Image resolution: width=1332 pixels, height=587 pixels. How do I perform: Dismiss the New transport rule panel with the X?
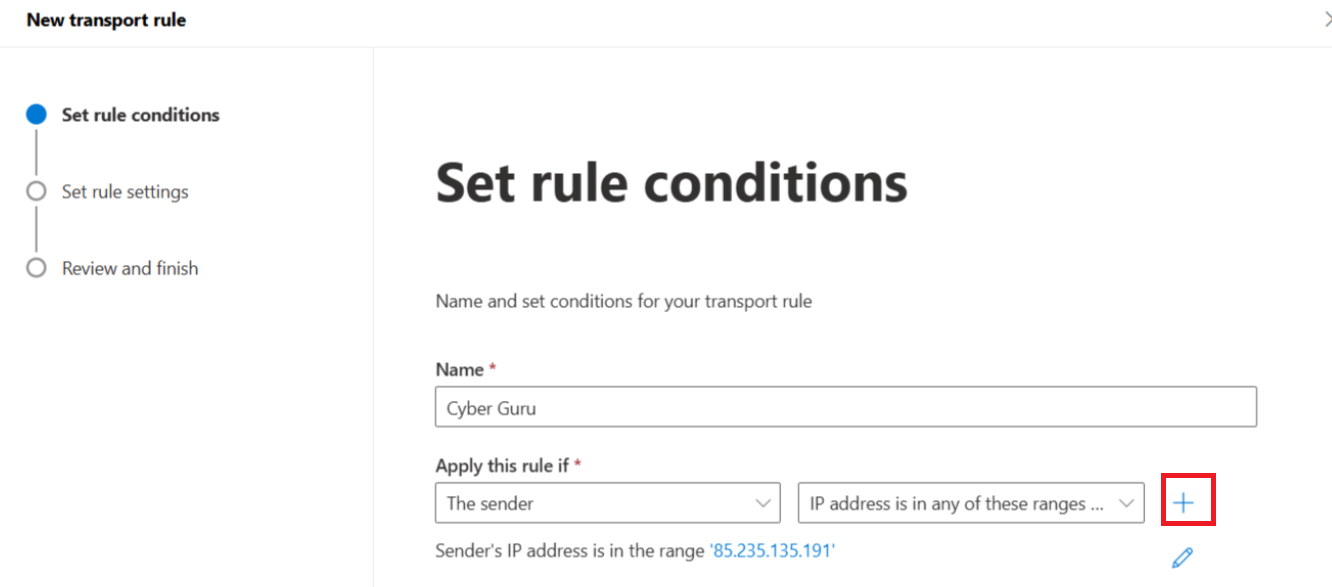point(1326,17)
